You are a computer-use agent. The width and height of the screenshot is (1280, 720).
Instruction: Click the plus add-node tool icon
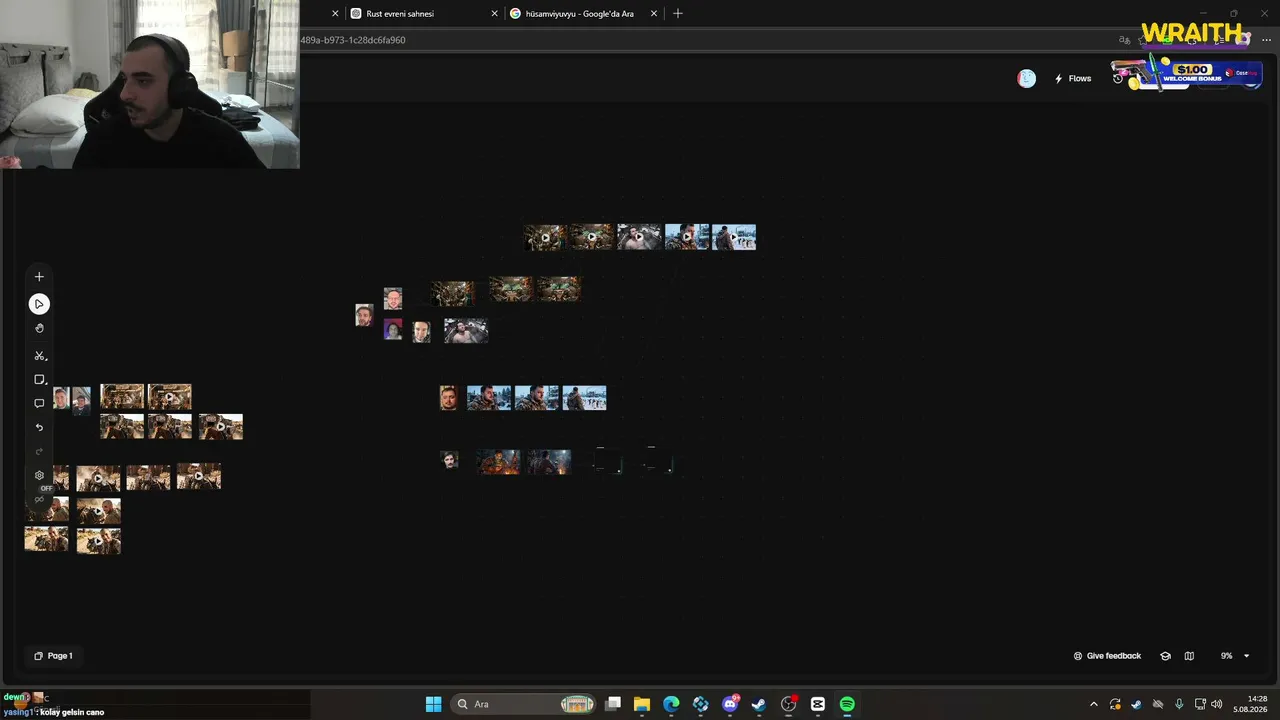pos(39,277)
